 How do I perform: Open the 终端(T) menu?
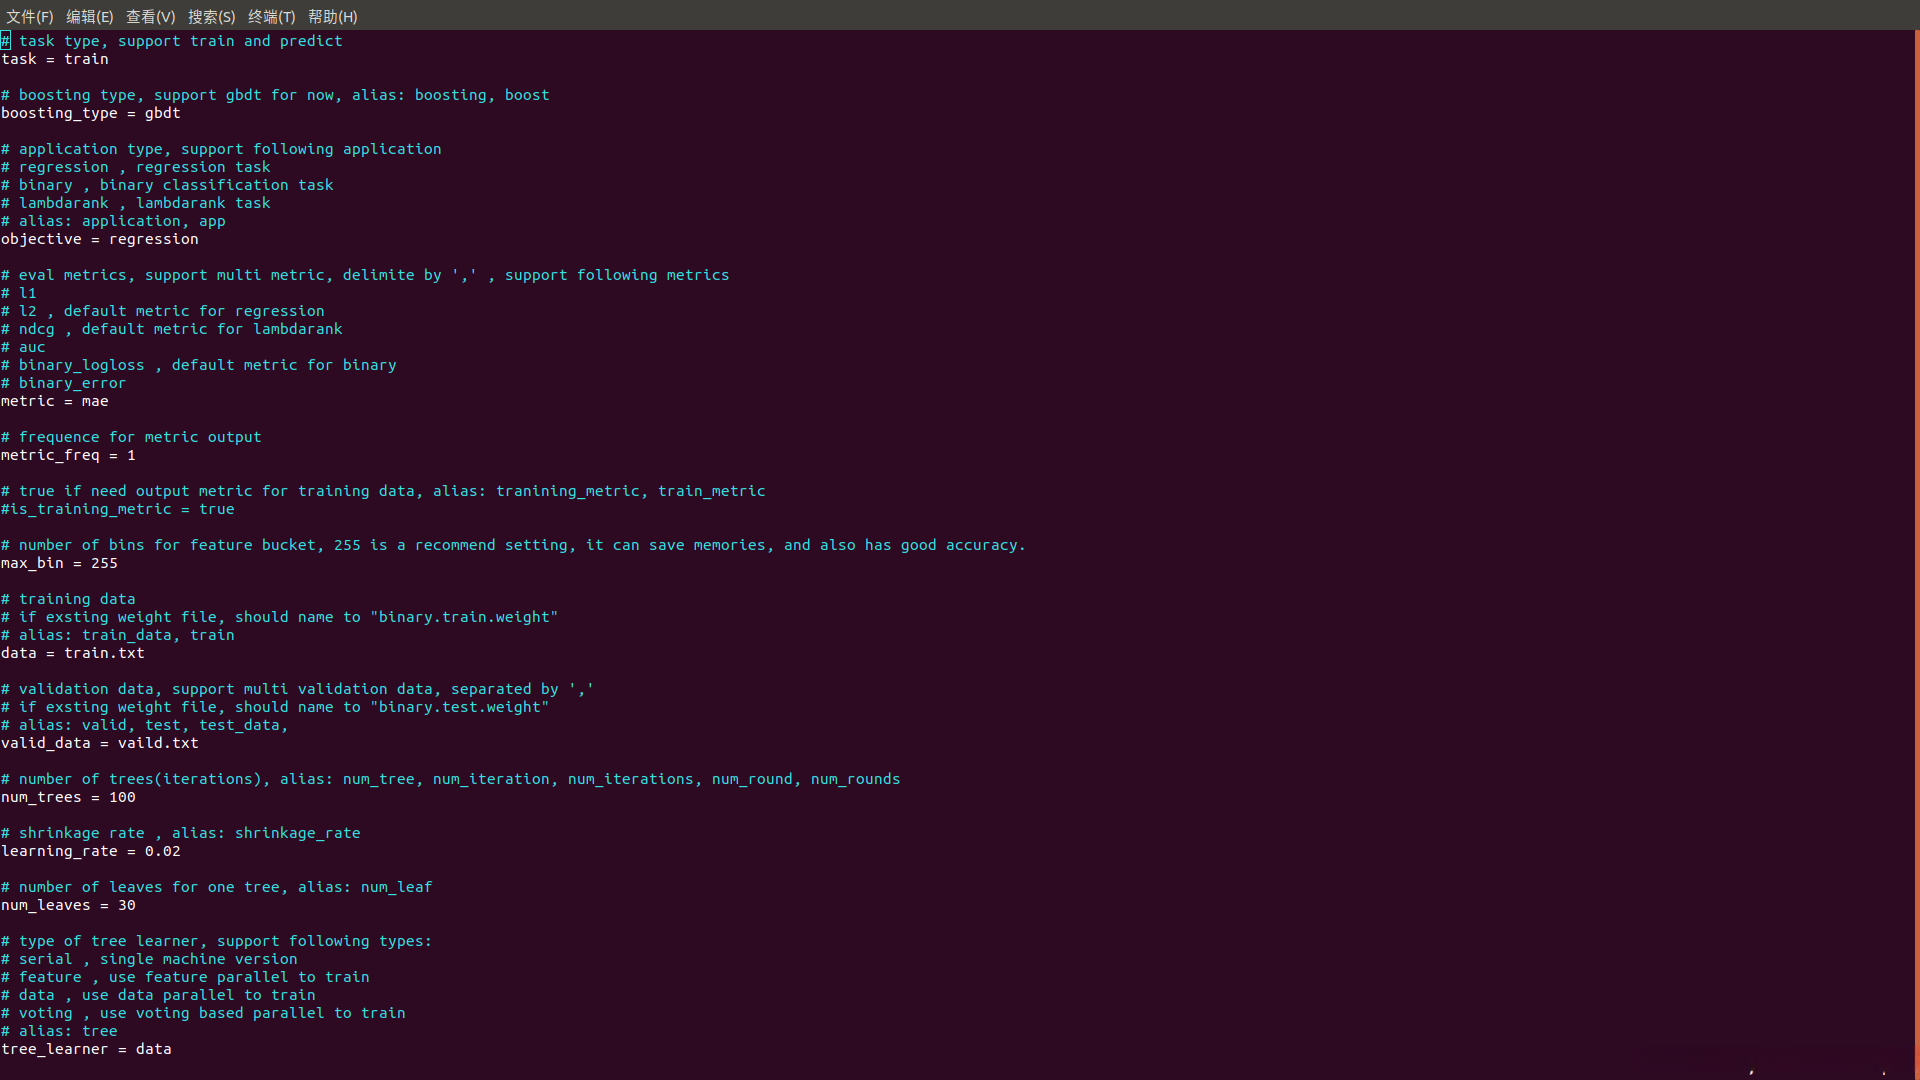click(271, 16)
